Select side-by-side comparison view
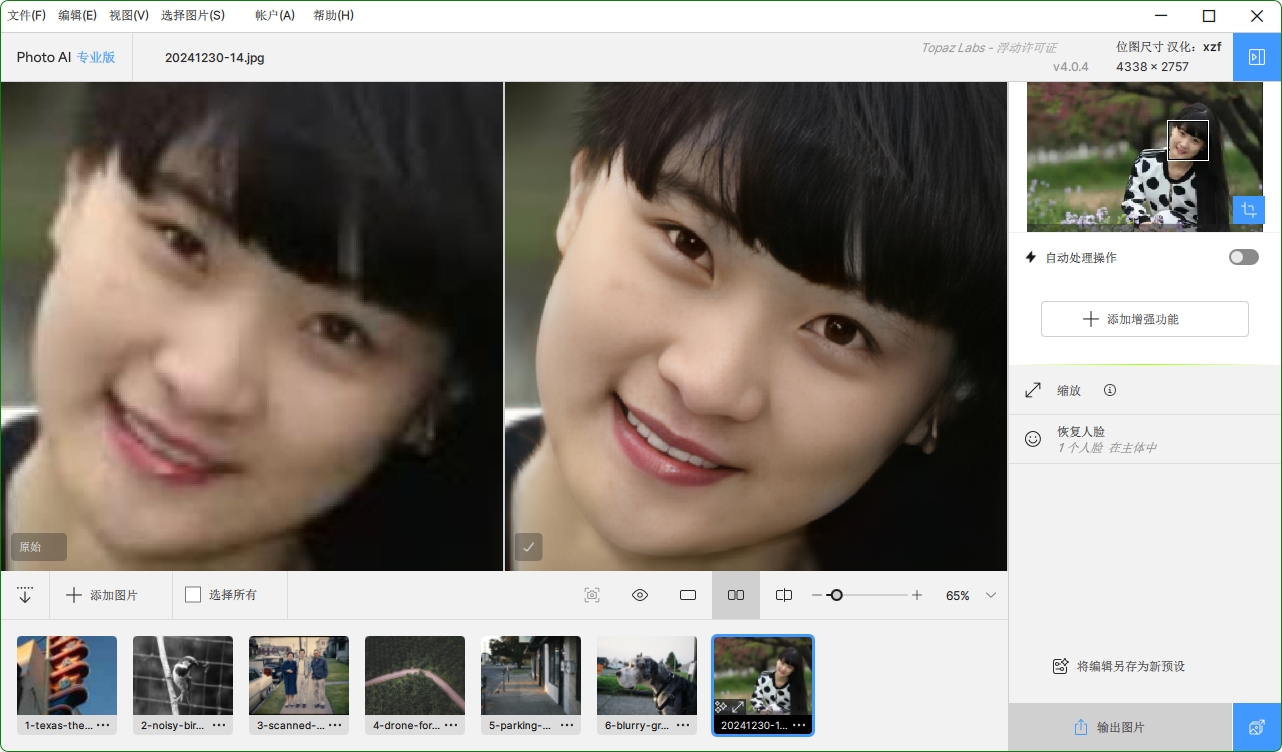The width and height of the screenshot is (1282, 752). click(736, 595)
